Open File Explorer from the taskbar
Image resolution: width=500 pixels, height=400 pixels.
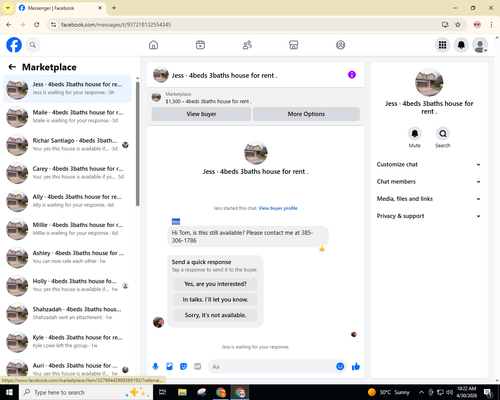(182, 392)
